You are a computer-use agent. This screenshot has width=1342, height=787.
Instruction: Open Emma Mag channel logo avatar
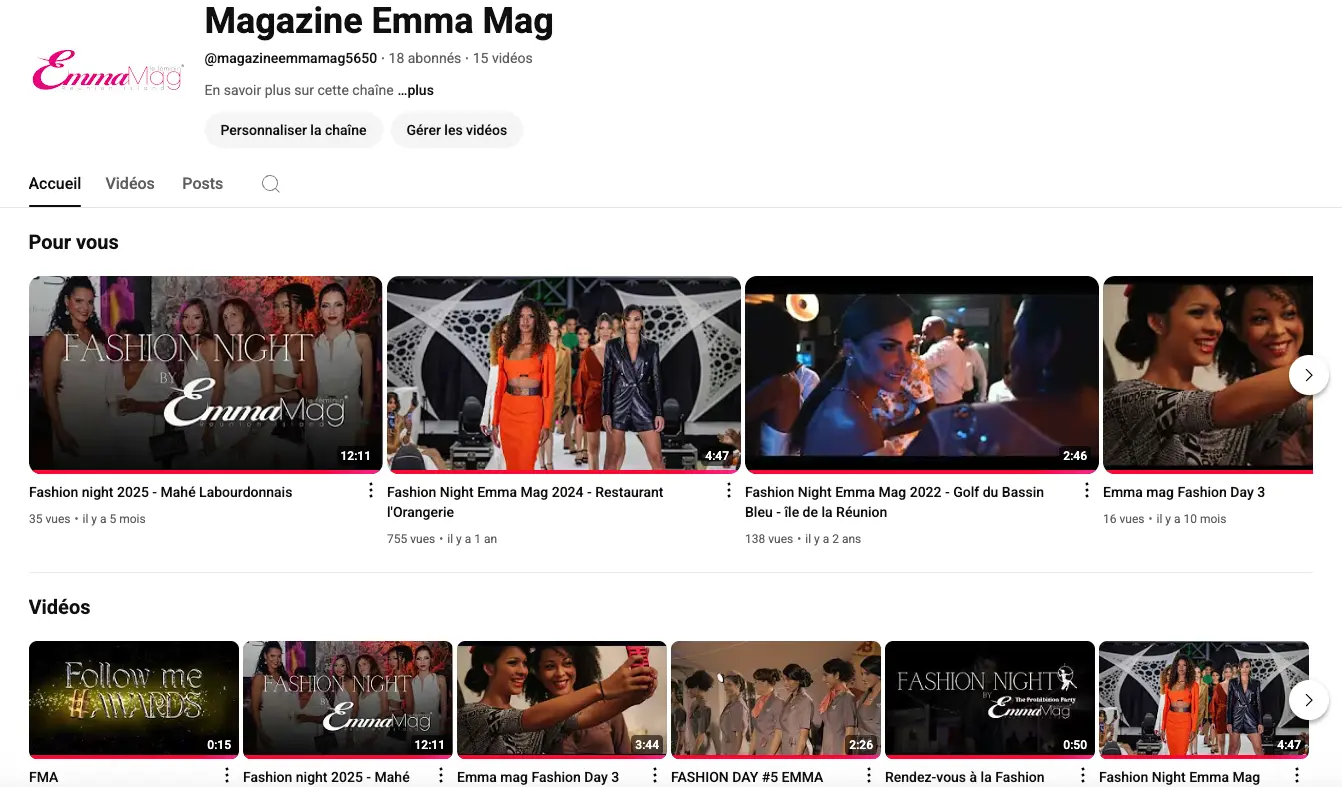click(108, 73)
